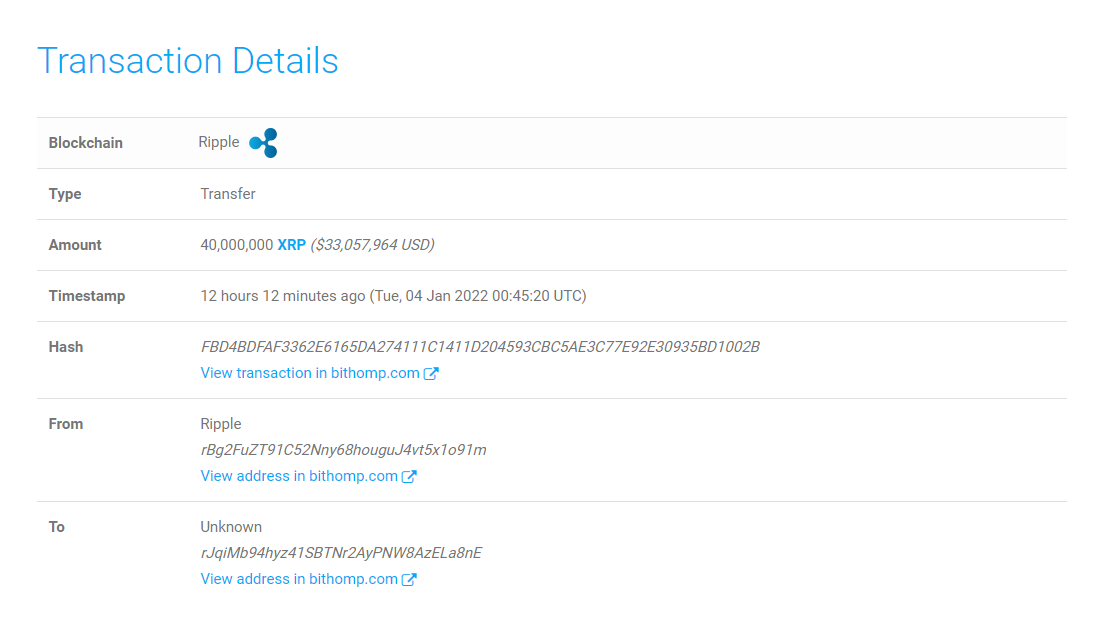The width and height of the screenshot is (1095, 617).
Task: Click the Ripple sender name in From row
Action: pos(221,424)
